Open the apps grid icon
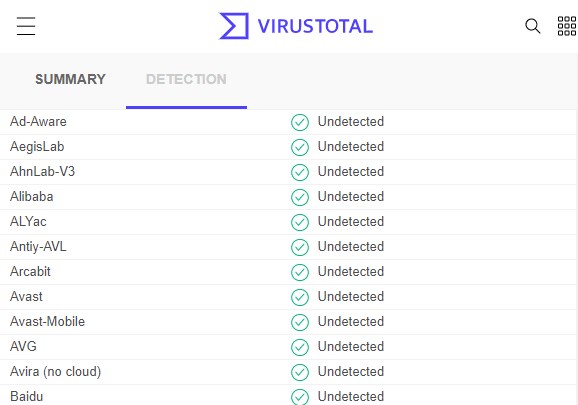578x405 pixels. point(567,26)
